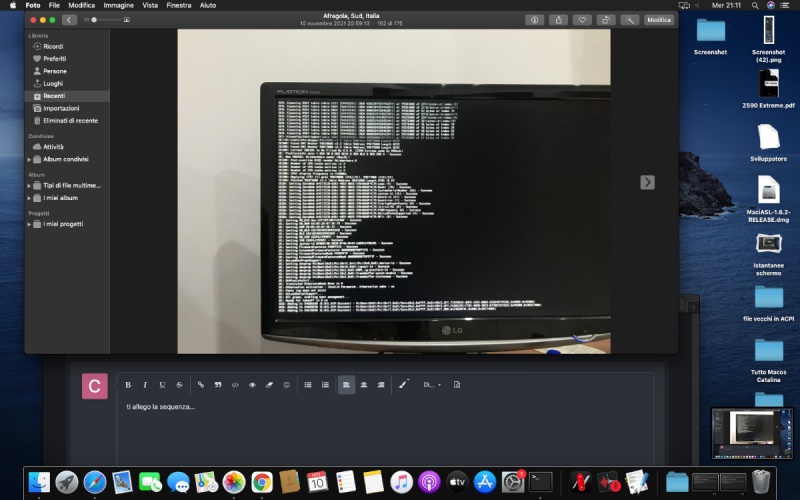Image resolution: width=800 pixels, height=500 pixels.
Task: Go back with the Foto toolbar back arrow
Action: (x=69, y=20)
